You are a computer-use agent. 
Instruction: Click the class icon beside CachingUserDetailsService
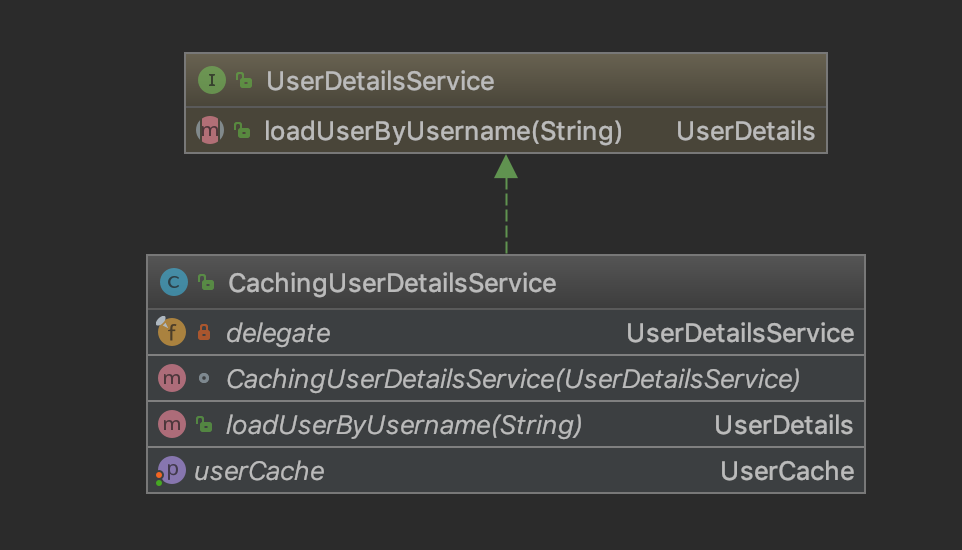coord(173,283)
